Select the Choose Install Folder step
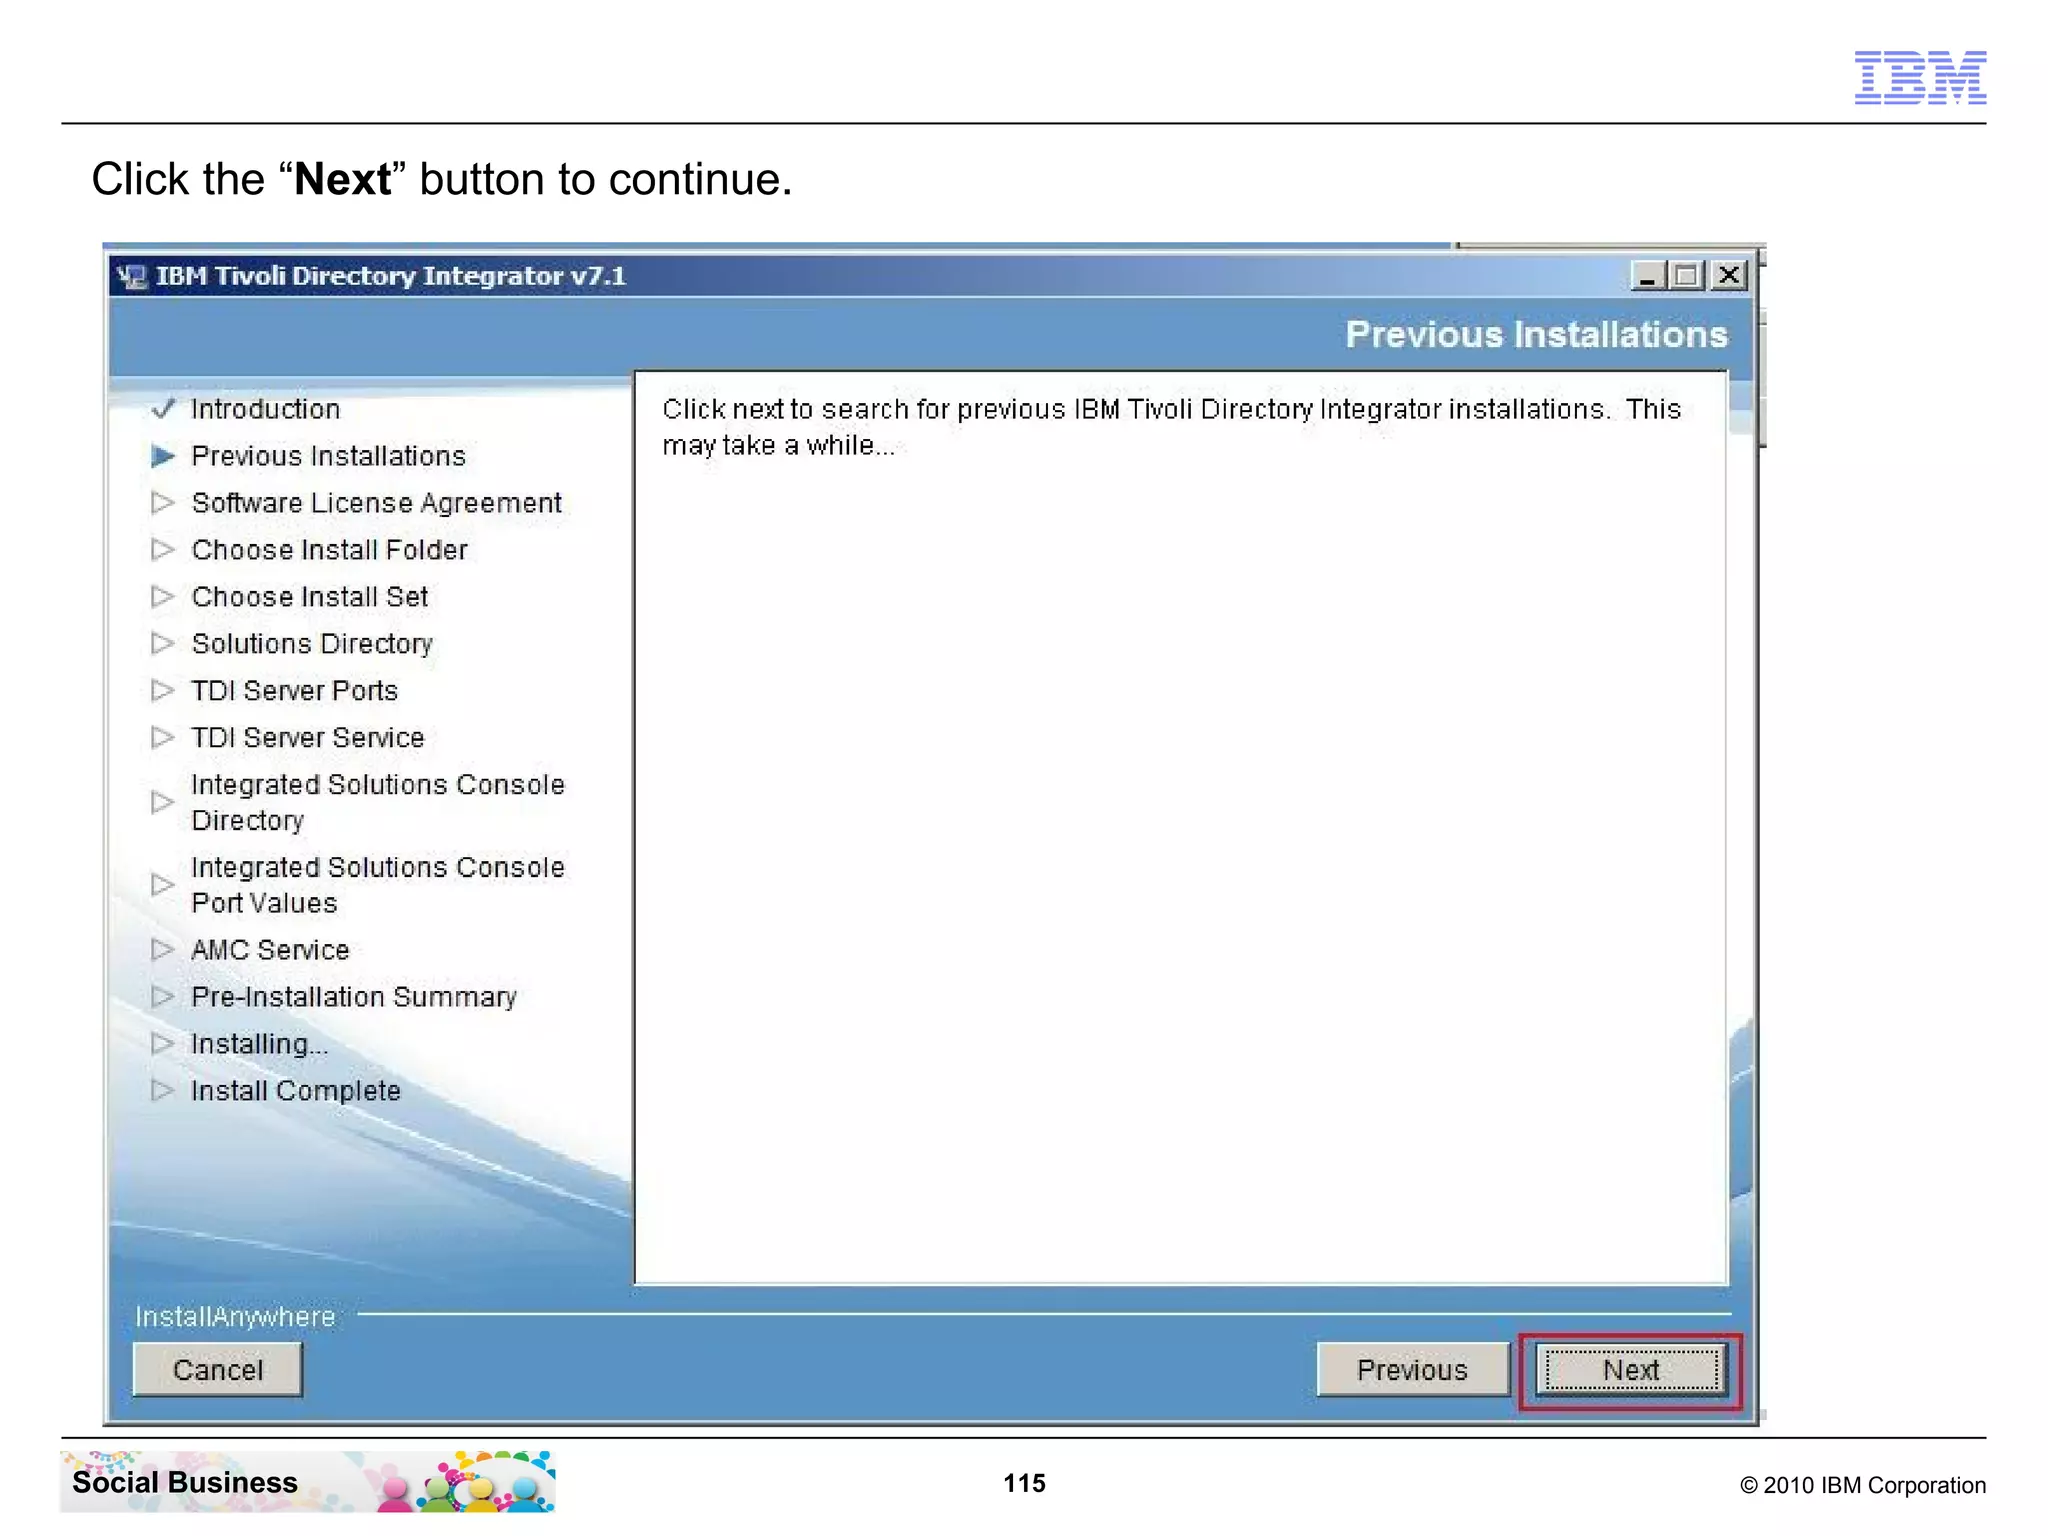 [329, 550]
